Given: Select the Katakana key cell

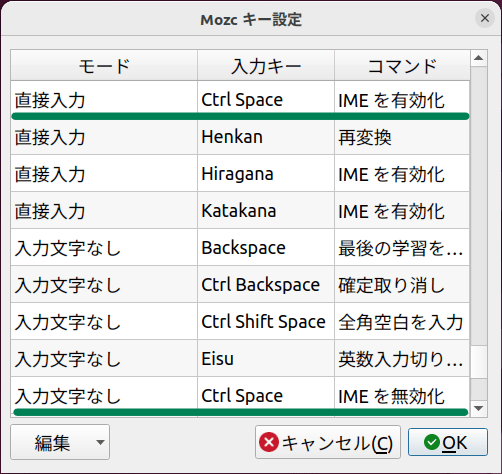Looking at the screenshot, I should [x=266, y=210].
